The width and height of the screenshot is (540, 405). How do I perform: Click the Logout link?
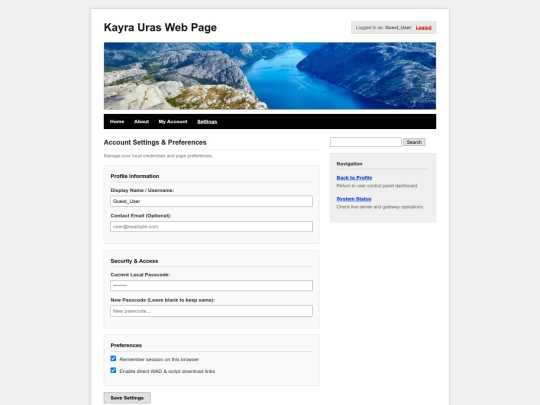[423, 28]
